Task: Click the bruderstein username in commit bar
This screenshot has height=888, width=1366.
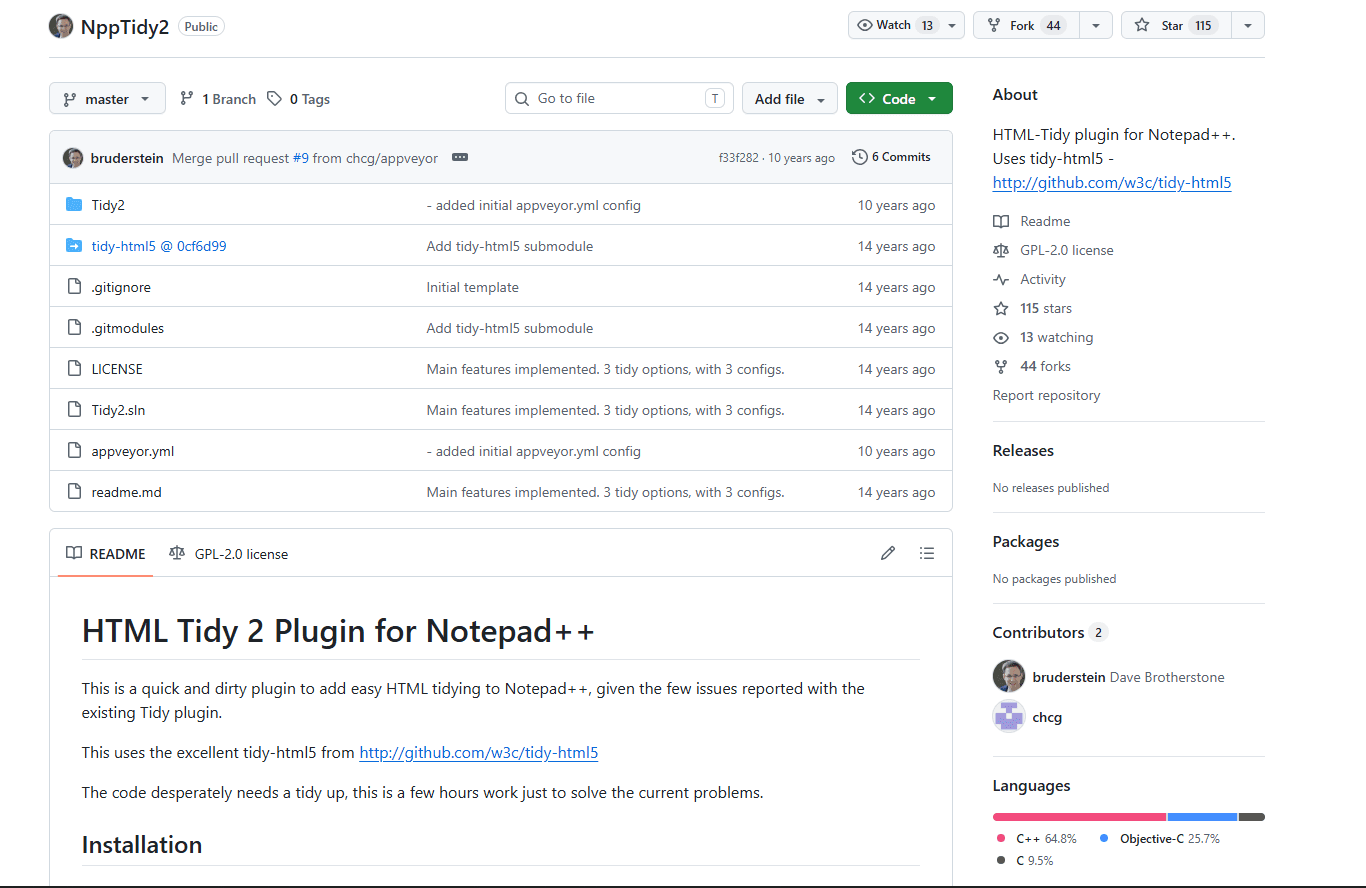Action: 127,158
